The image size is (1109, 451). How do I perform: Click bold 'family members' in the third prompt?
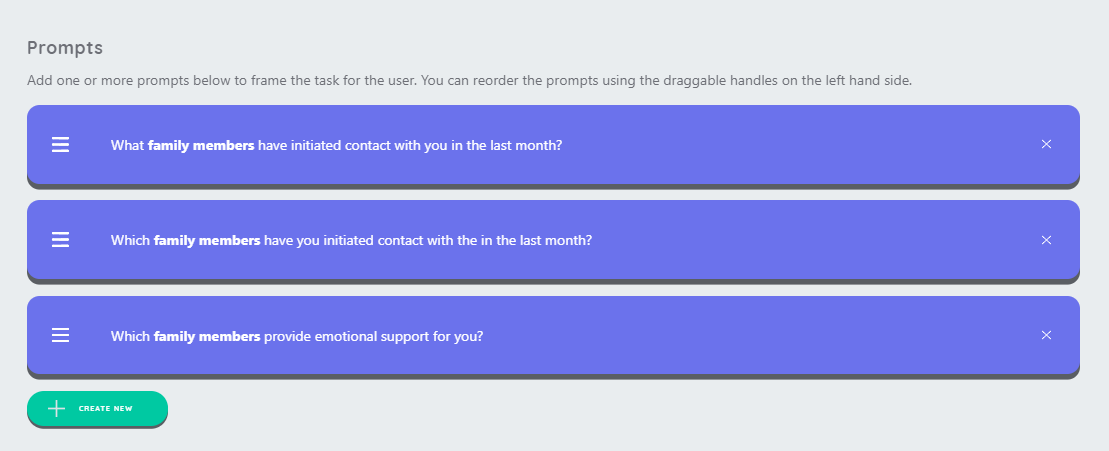coord(207,336)
